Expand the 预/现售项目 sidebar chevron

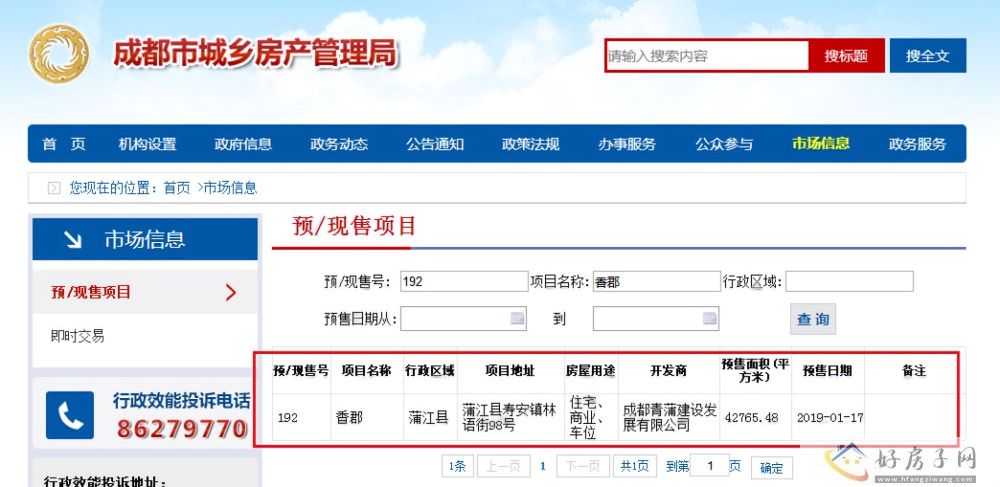click(x=231, y=292)
